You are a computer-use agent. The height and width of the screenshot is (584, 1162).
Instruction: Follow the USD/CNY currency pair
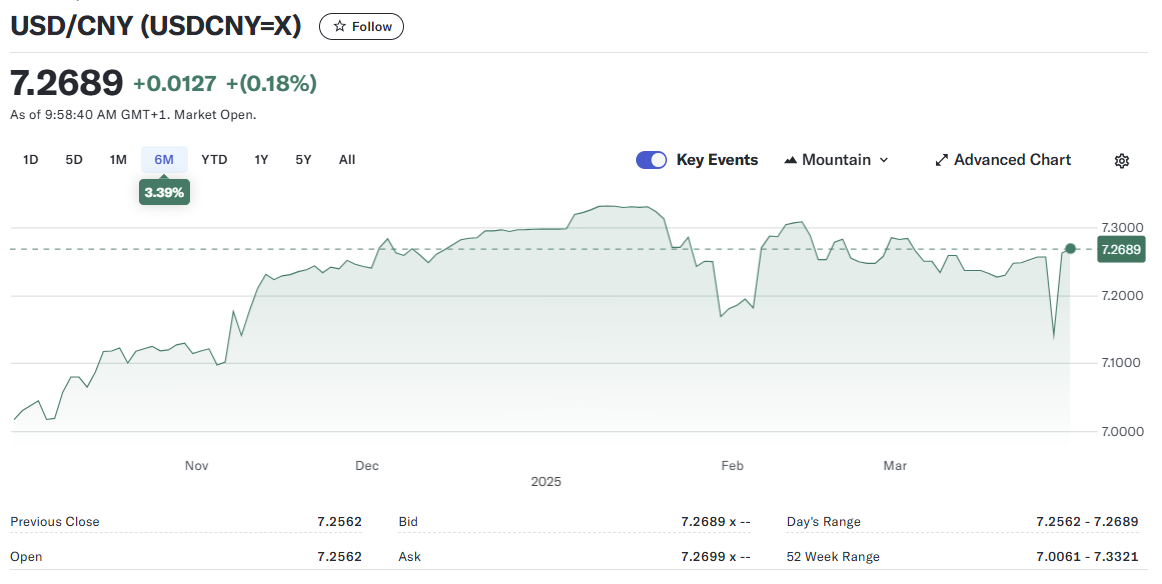[x=361, y=27]
